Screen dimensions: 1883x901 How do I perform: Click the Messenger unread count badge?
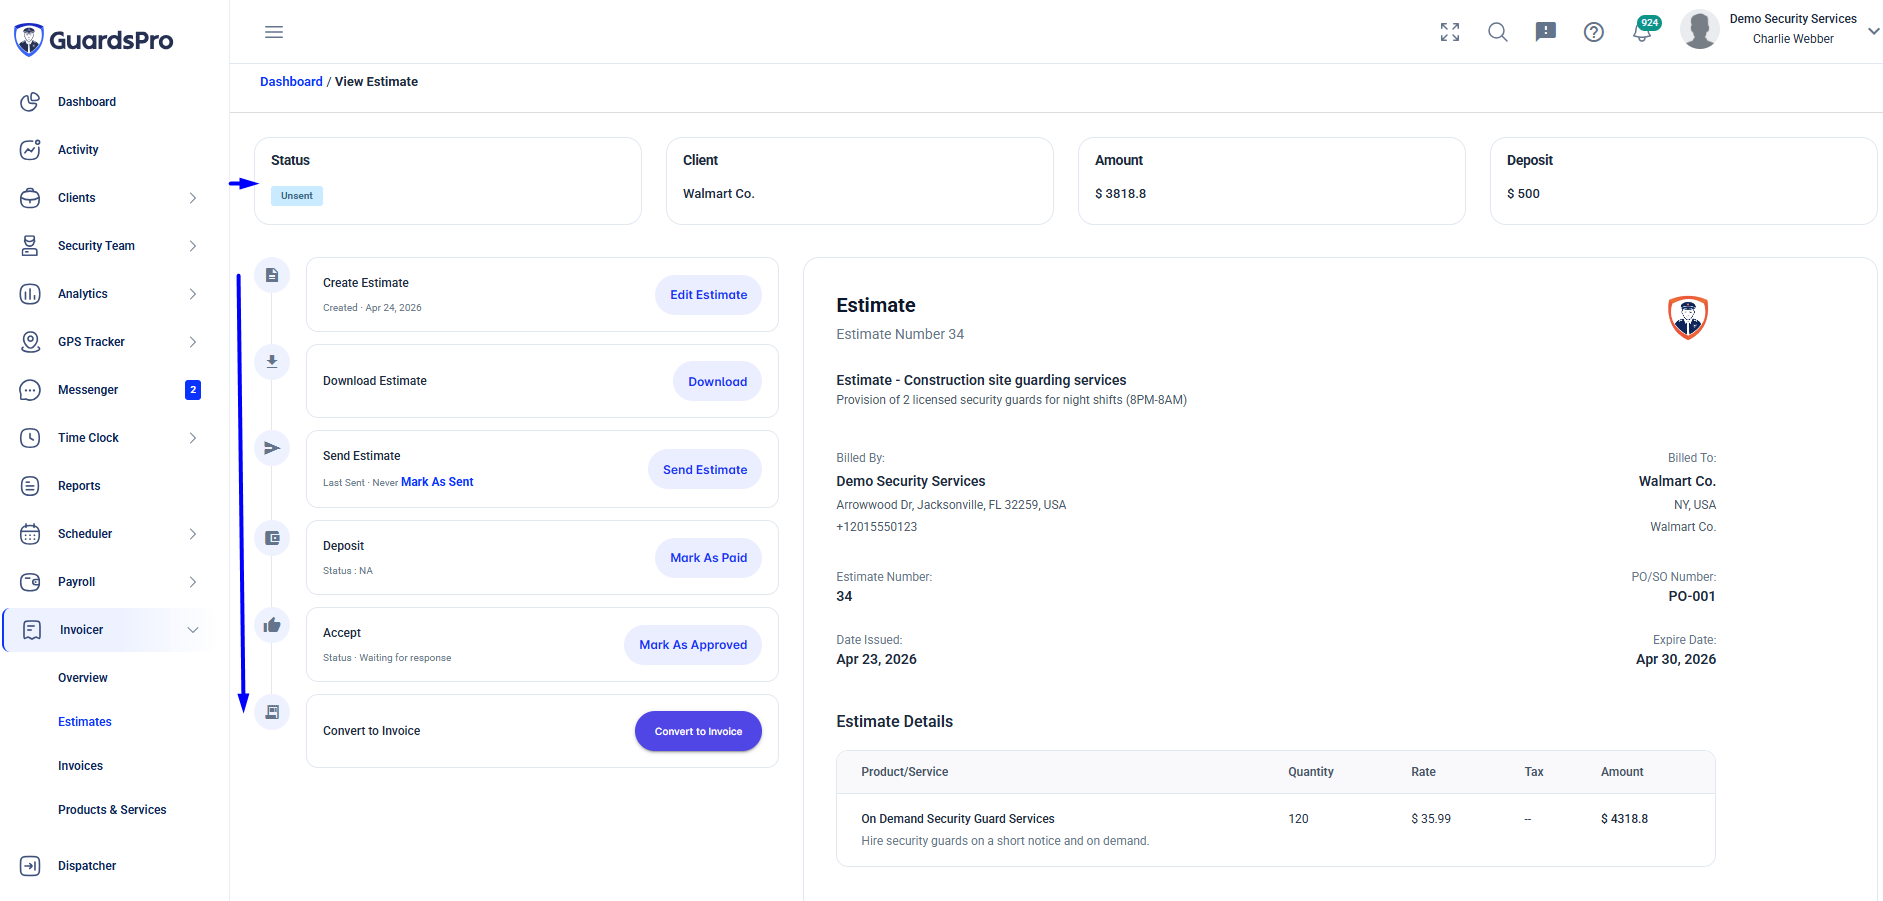click(x=193, y=390)
